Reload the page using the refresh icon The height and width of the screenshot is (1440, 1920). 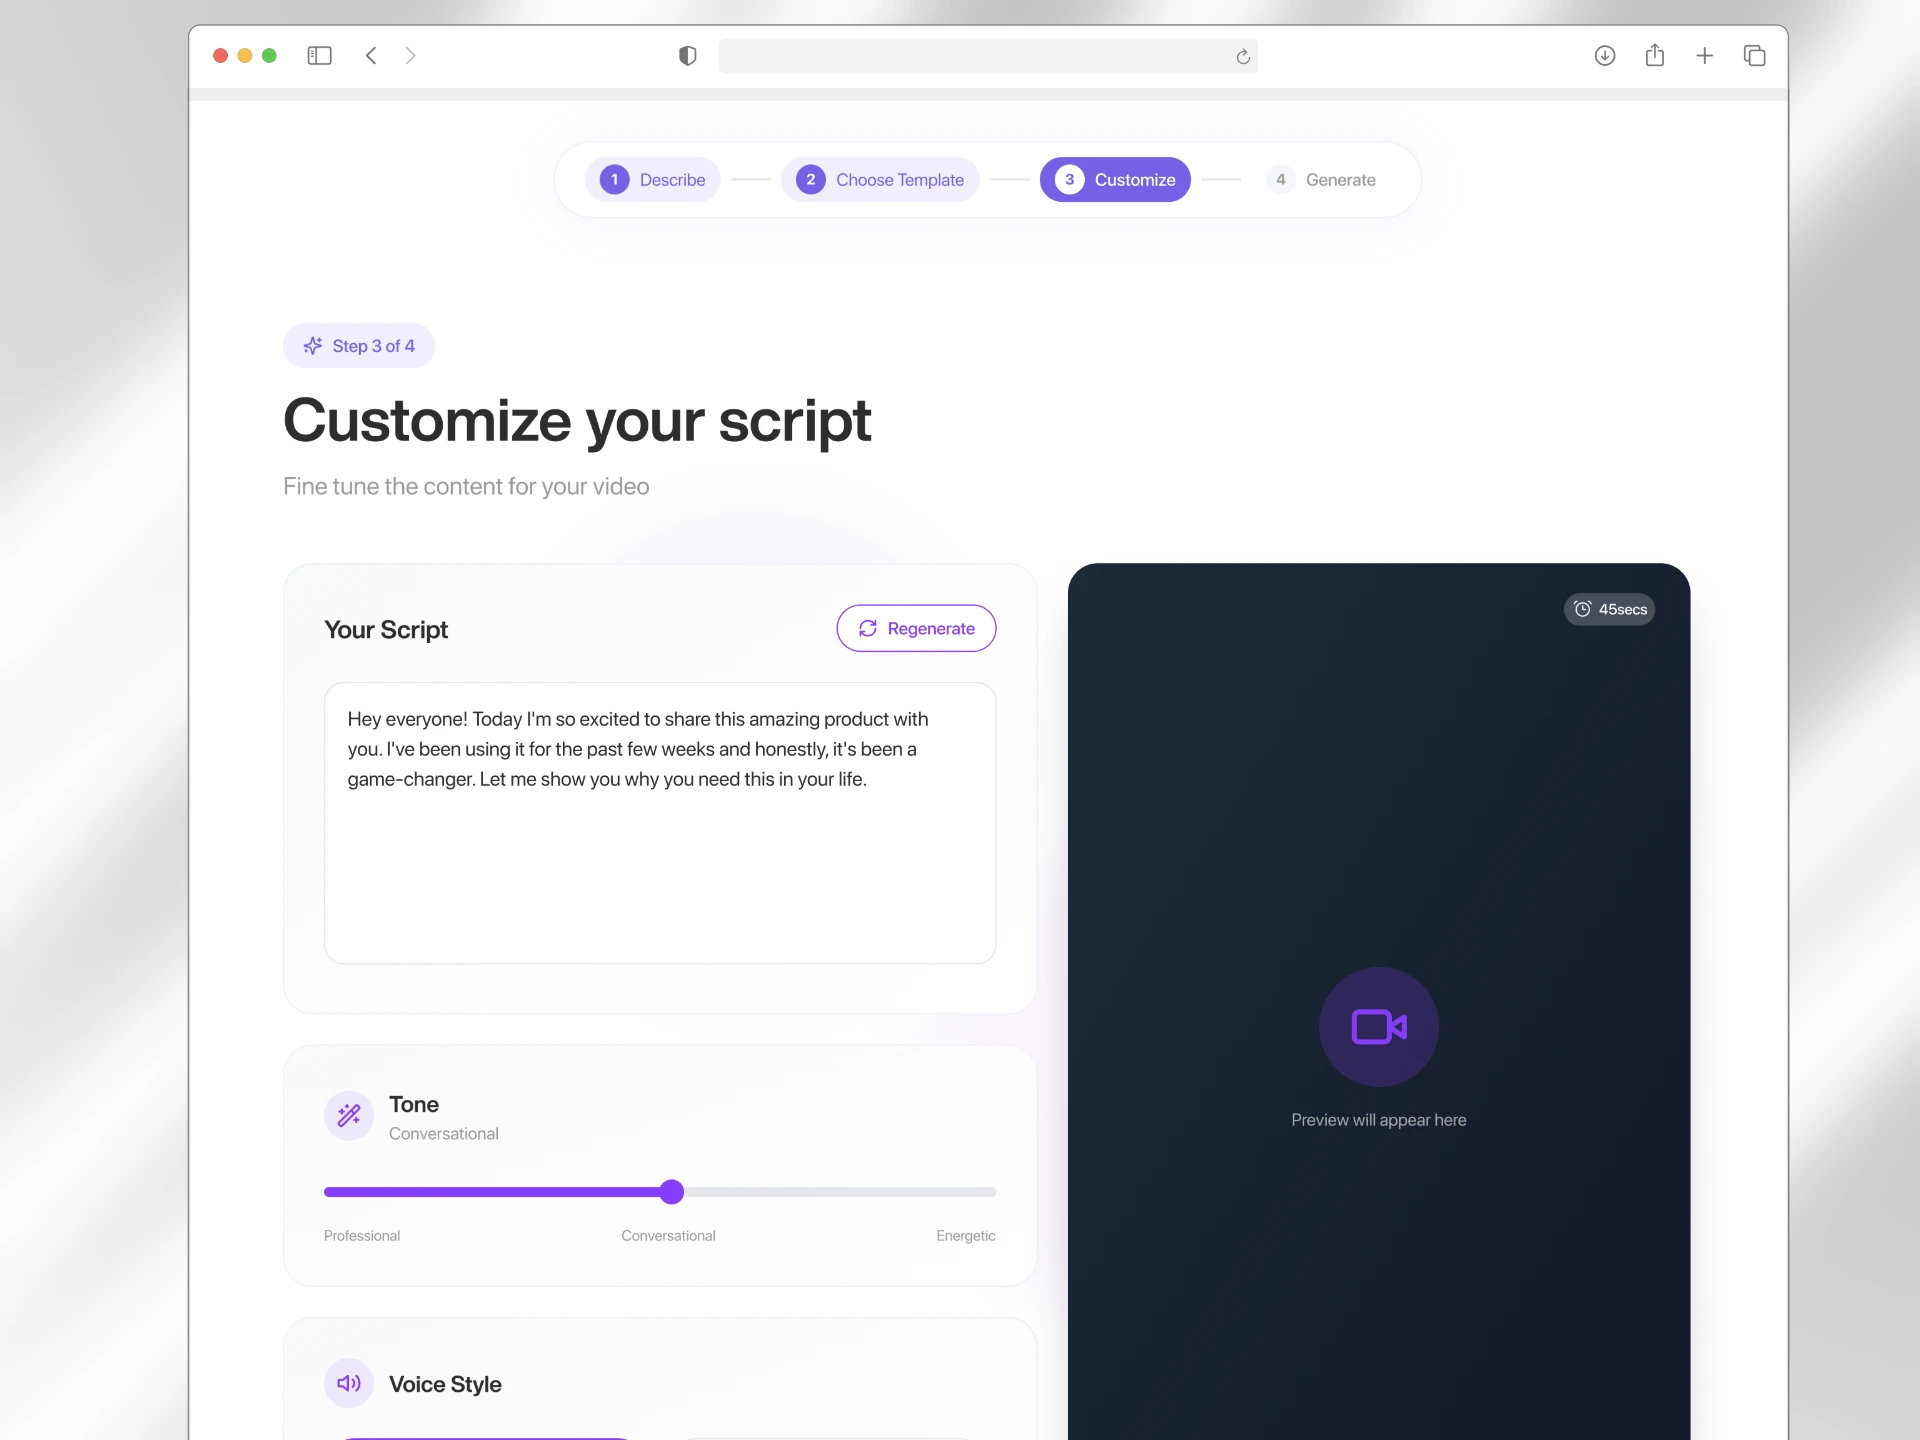coord(1243,57)
